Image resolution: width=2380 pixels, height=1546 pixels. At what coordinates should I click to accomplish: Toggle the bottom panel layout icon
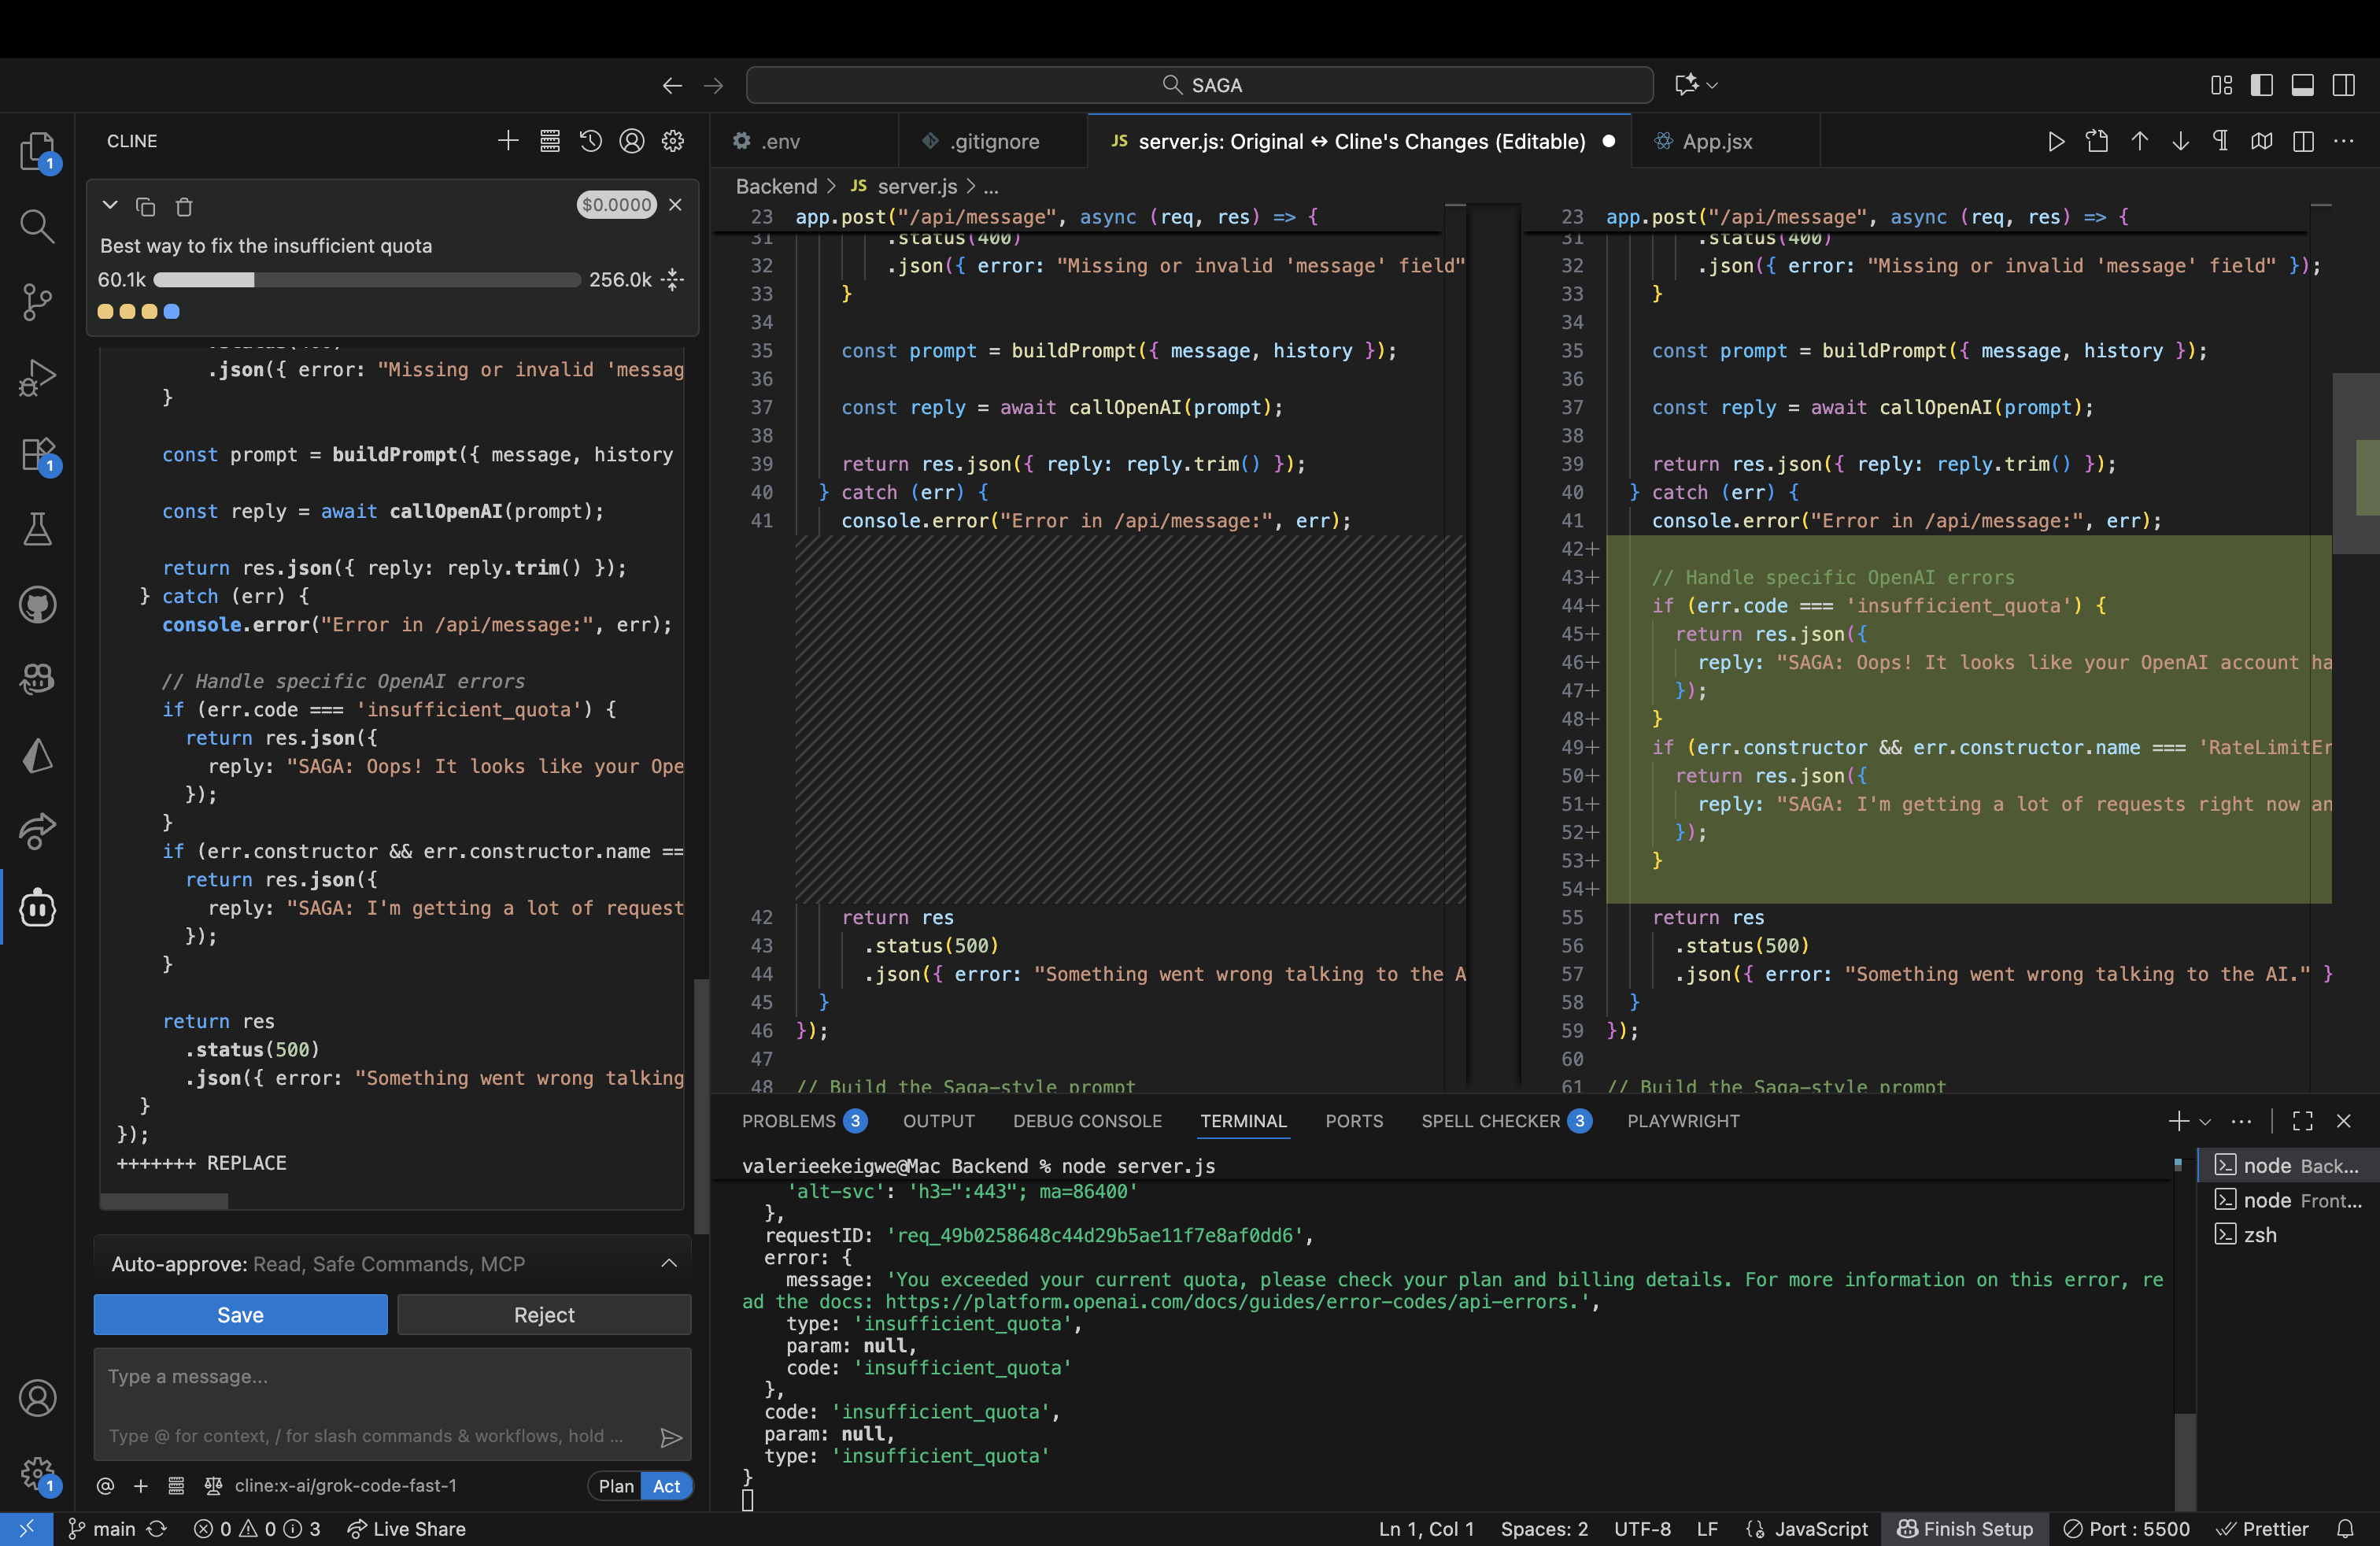coord(2302,85)
